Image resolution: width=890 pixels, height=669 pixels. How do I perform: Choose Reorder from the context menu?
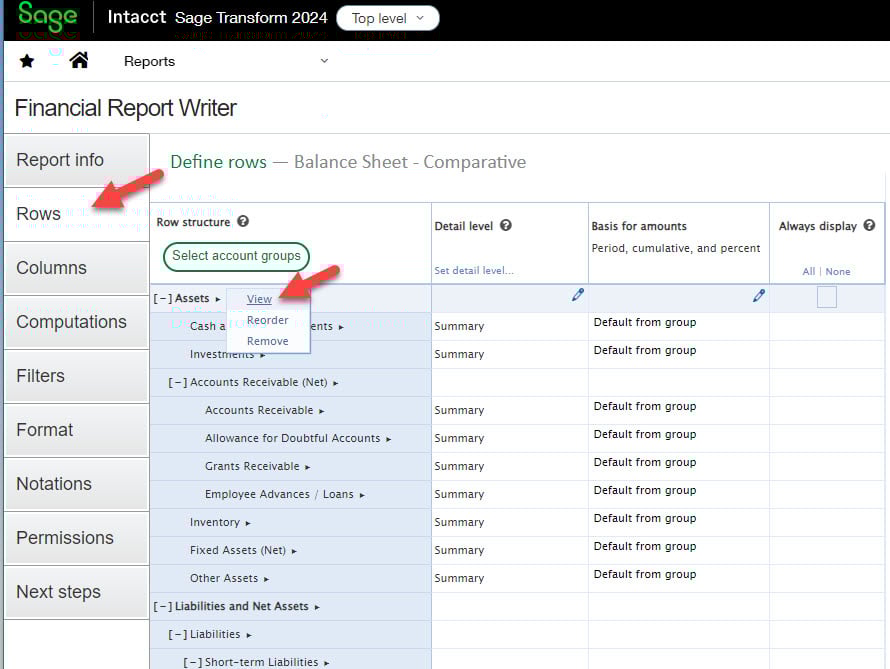pos(267,320)
